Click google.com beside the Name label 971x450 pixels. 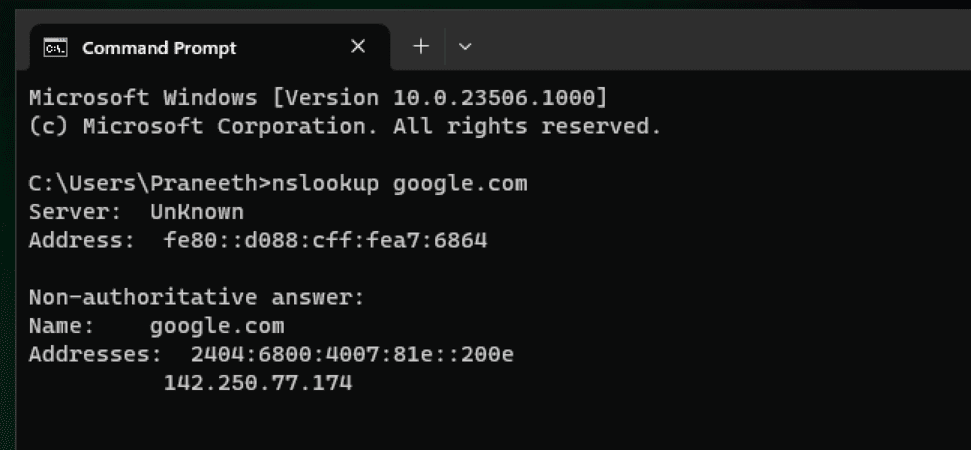pos(217,326)
